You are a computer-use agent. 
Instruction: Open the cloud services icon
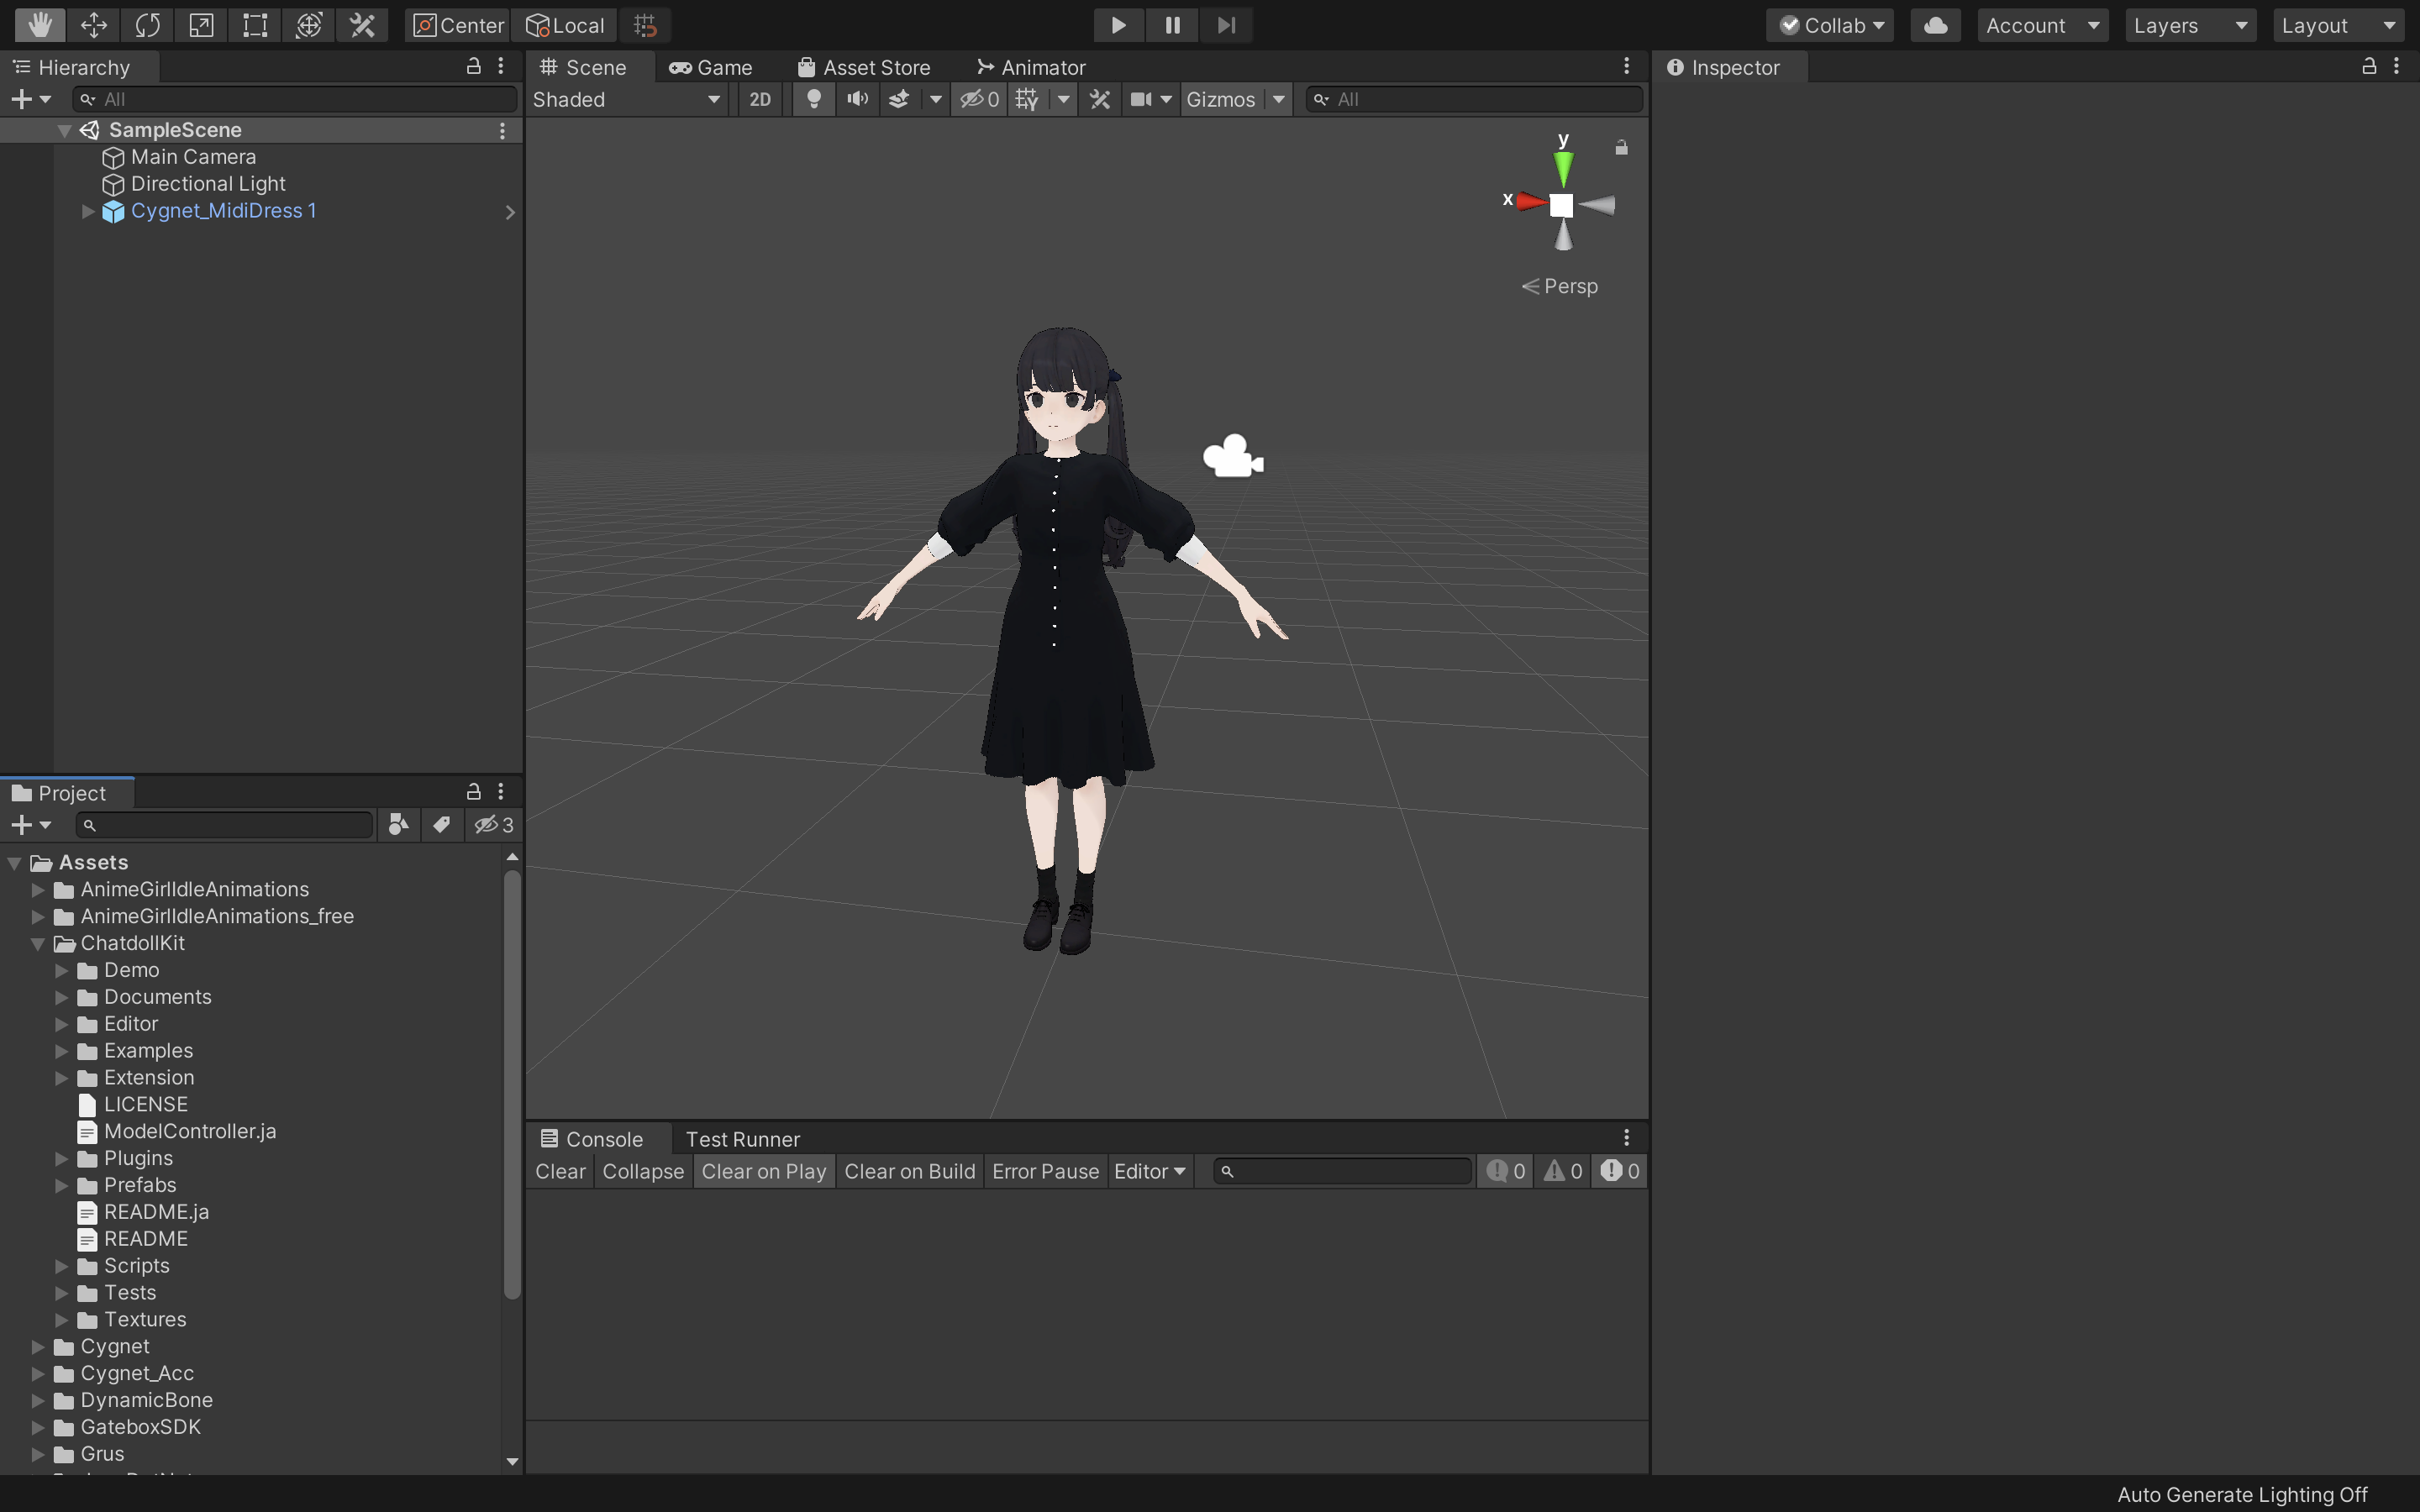pyautogui.click(x=1935, y=25)
